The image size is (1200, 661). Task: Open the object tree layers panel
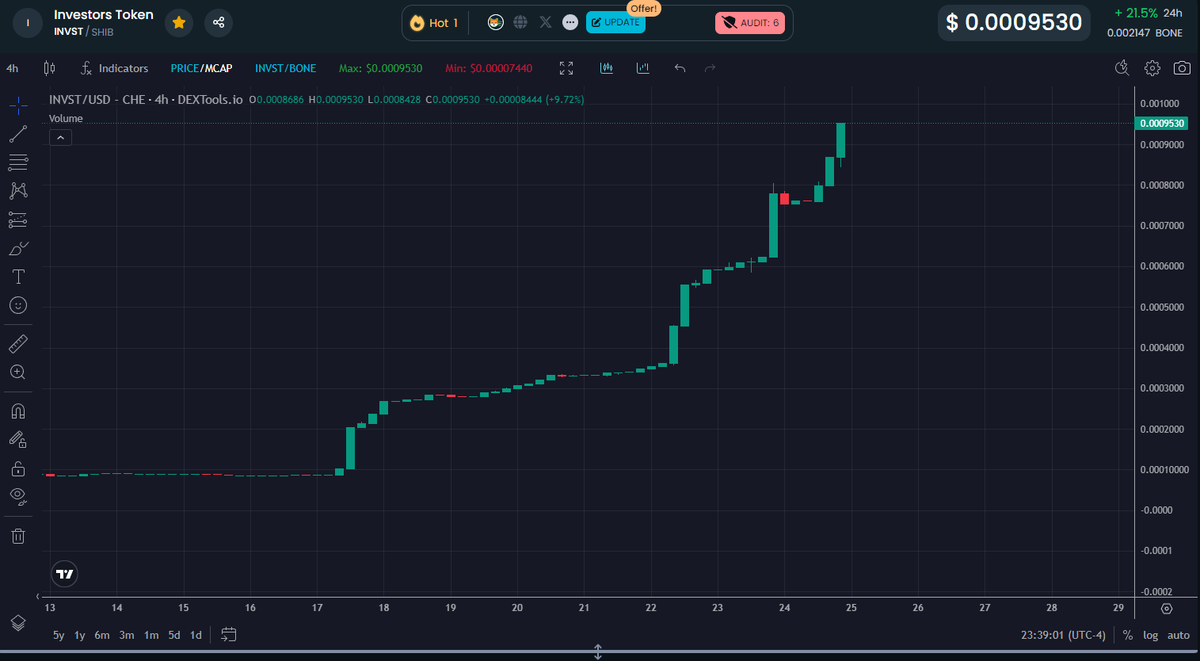18,622
